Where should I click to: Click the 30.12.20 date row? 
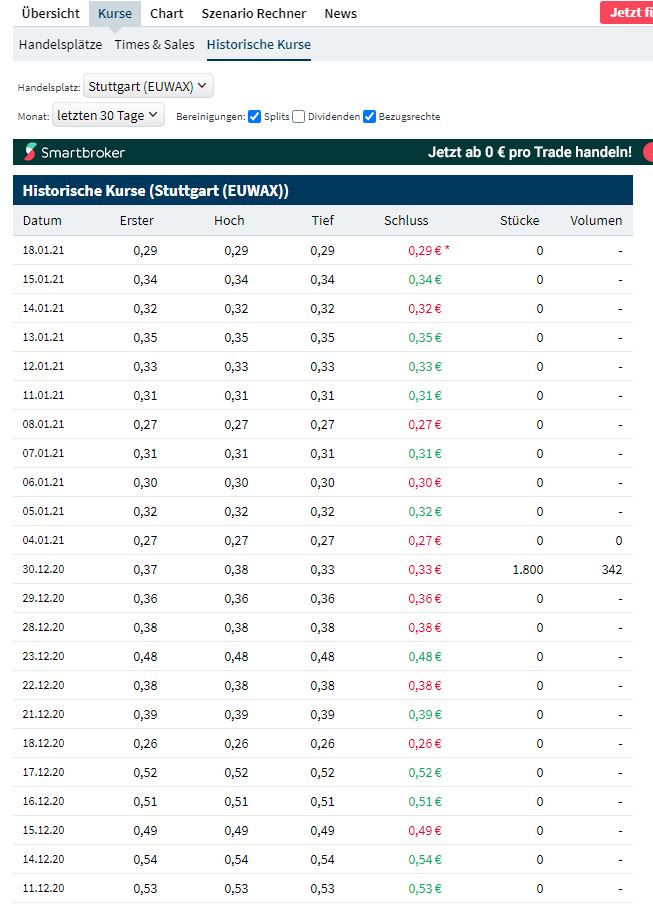tap(43, 570)
